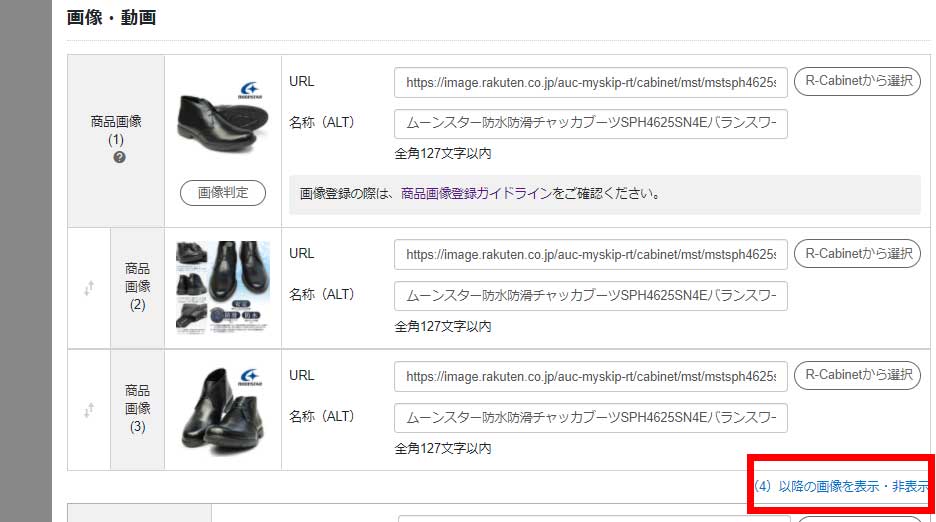Image resolution: width=936 pixels, height=522 pixels.
Task: Open the second product collage thumbnail
Action: [223, 287]
